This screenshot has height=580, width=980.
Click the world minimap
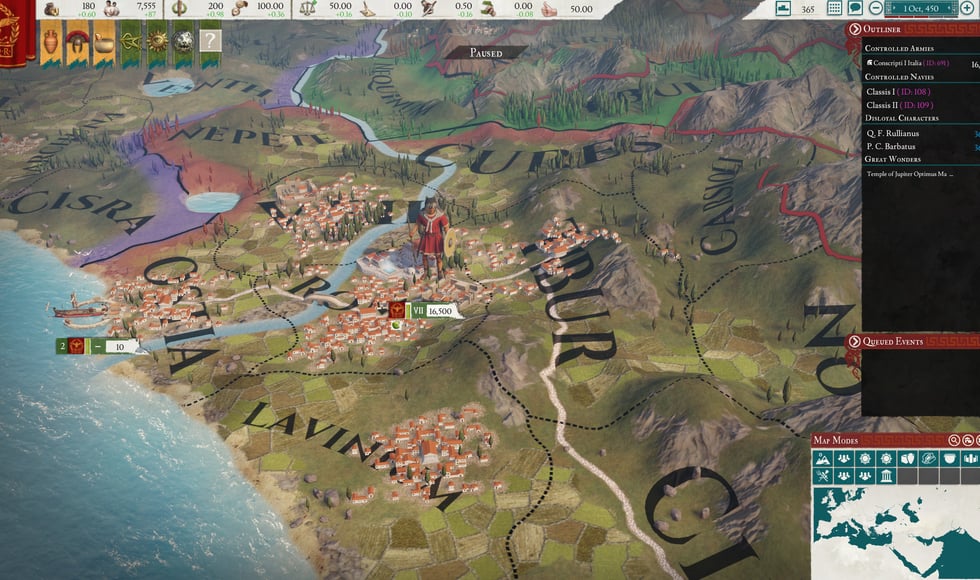tap(896, 533)
